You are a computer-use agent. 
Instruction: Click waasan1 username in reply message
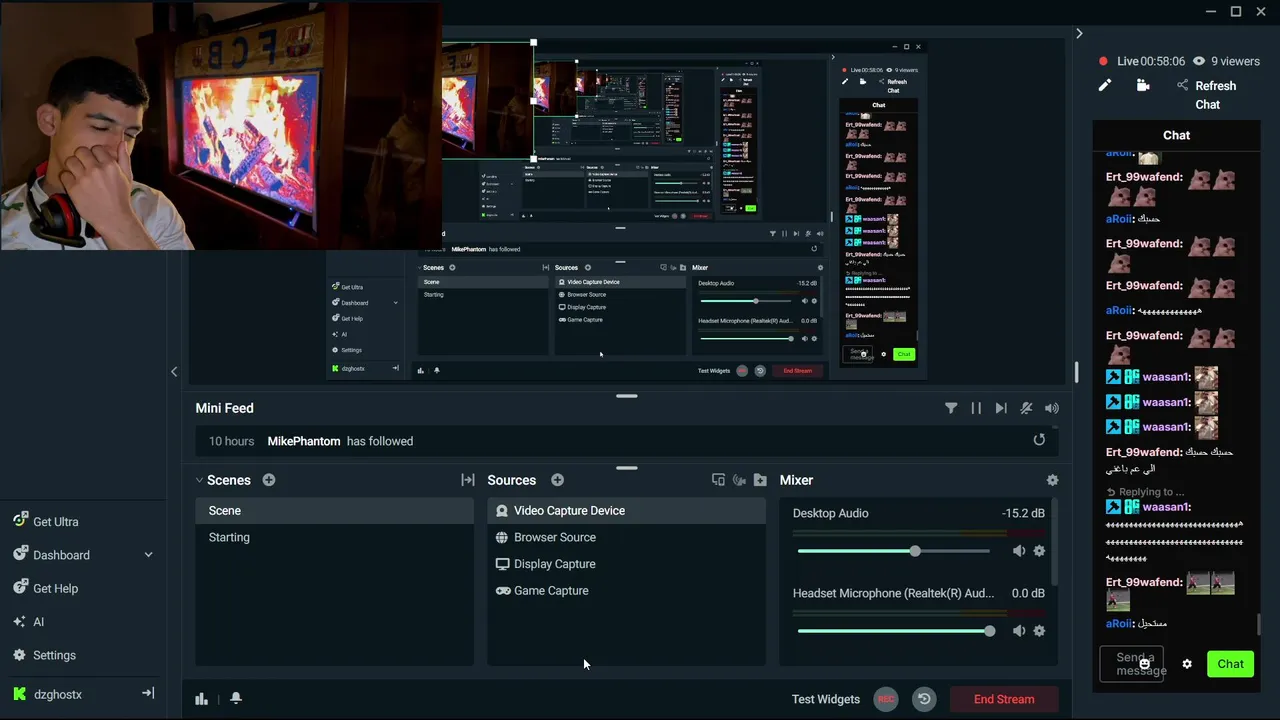pos(1166,507)
